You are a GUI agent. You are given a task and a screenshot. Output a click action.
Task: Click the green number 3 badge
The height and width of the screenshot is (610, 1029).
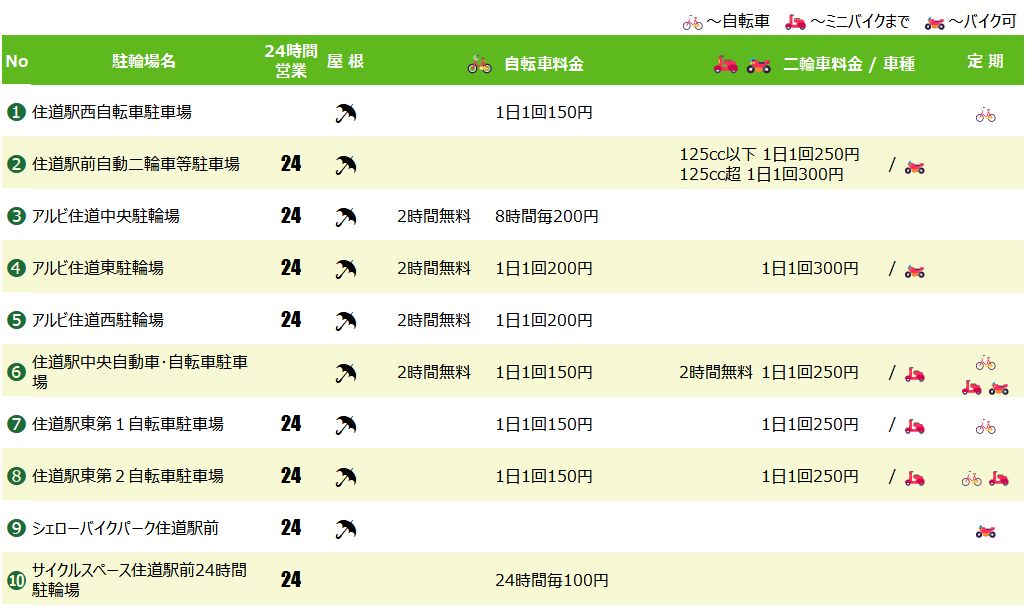click(16, 216)
